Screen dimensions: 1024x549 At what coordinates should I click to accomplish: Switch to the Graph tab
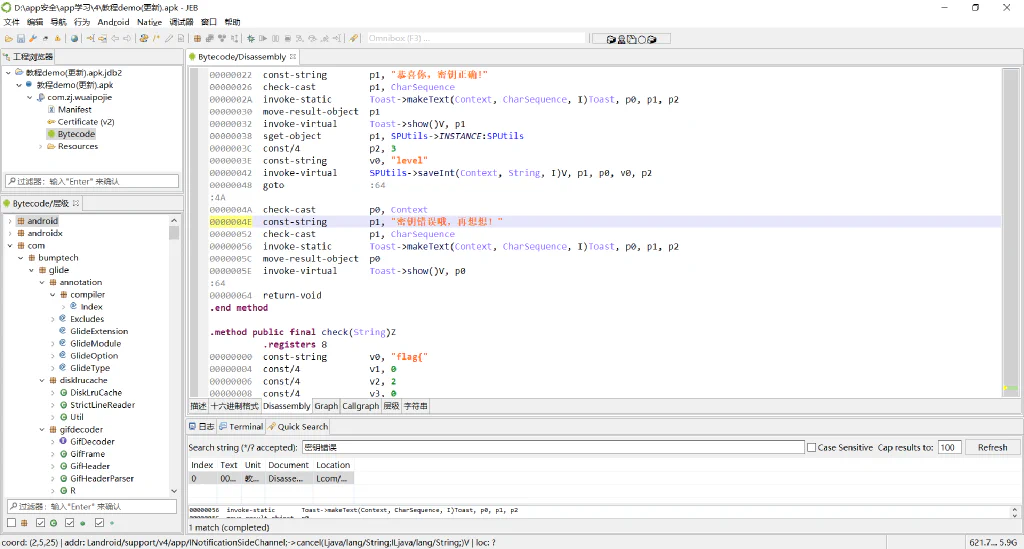tap(326, 406)
